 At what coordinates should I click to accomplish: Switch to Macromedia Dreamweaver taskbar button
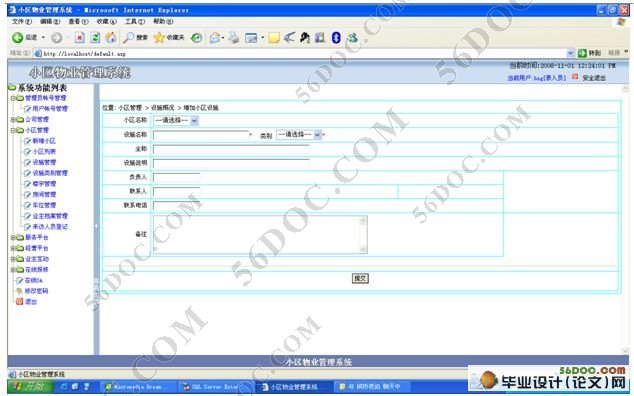137,387
